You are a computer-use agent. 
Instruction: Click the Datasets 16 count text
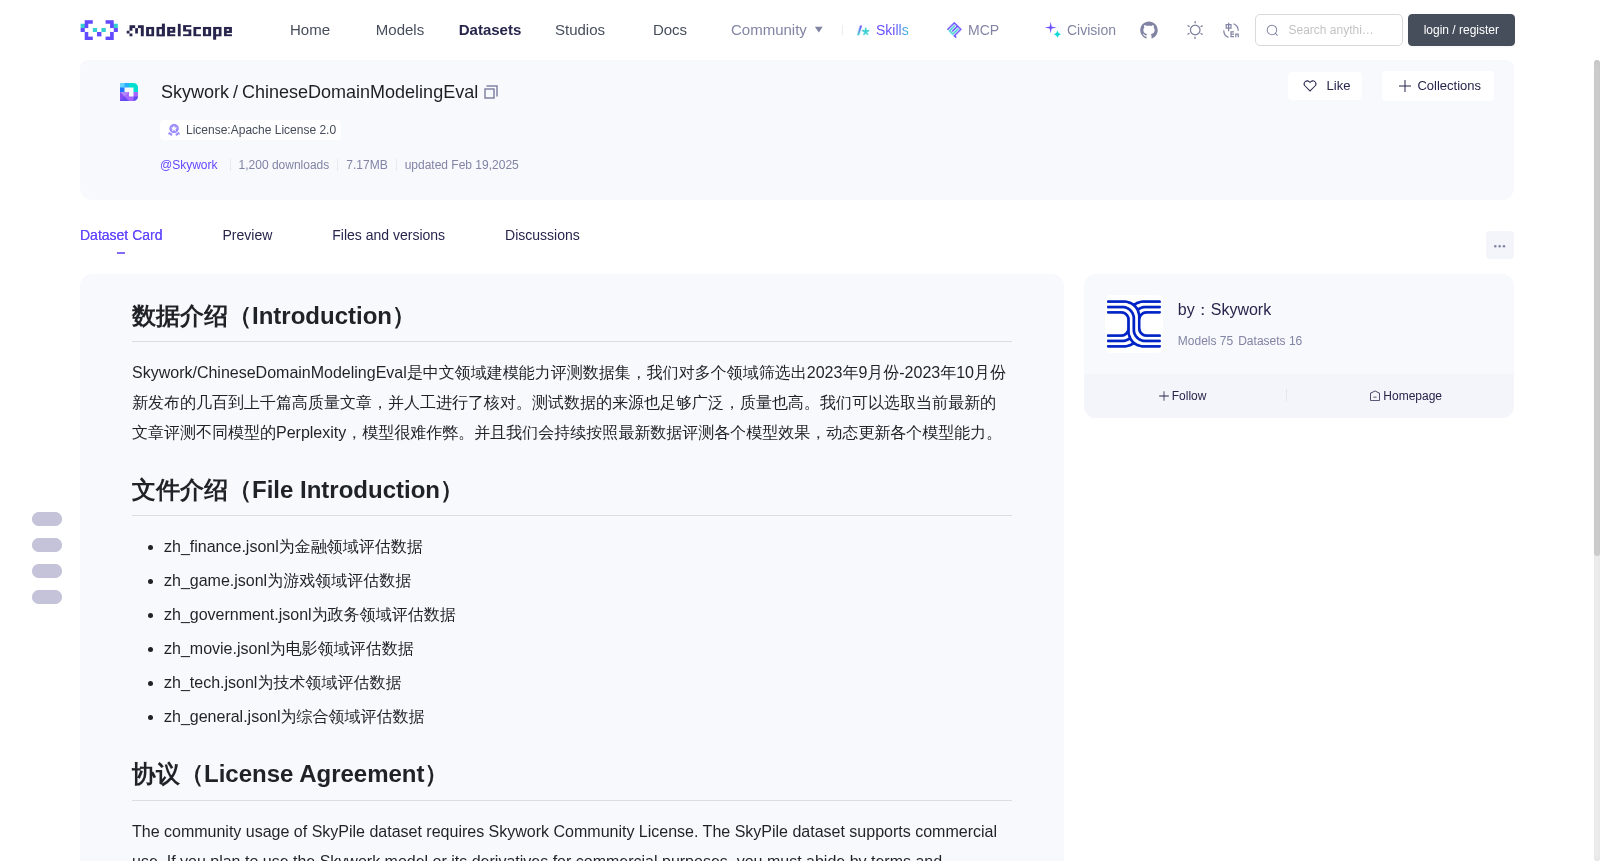point(1270,341)
